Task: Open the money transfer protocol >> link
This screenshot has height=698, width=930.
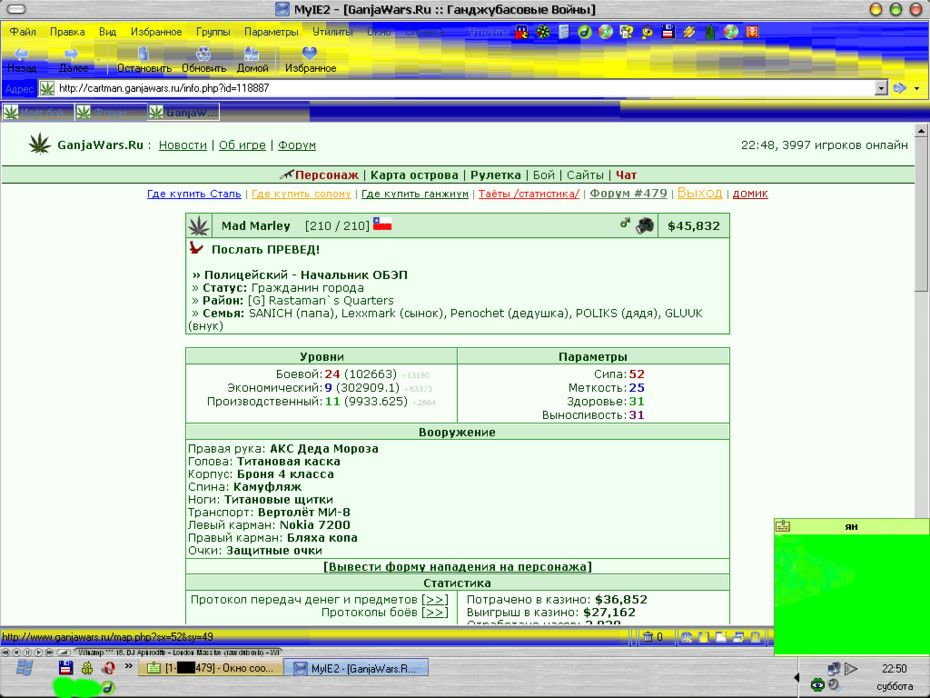Action: pos(435,600)
